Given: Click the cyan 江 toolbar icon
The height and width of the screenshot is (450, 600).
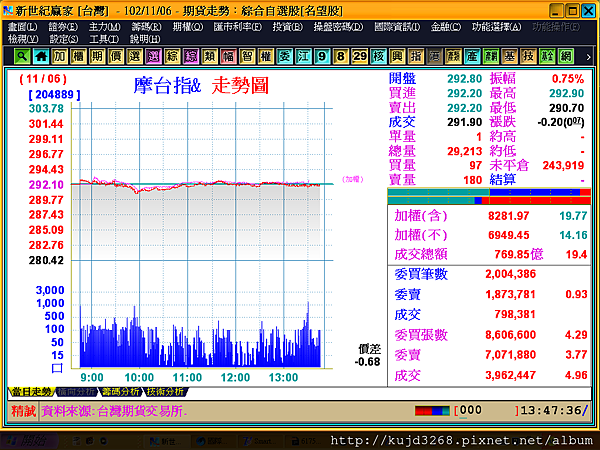Looking at the screenshot, I should tap(303, 57).
